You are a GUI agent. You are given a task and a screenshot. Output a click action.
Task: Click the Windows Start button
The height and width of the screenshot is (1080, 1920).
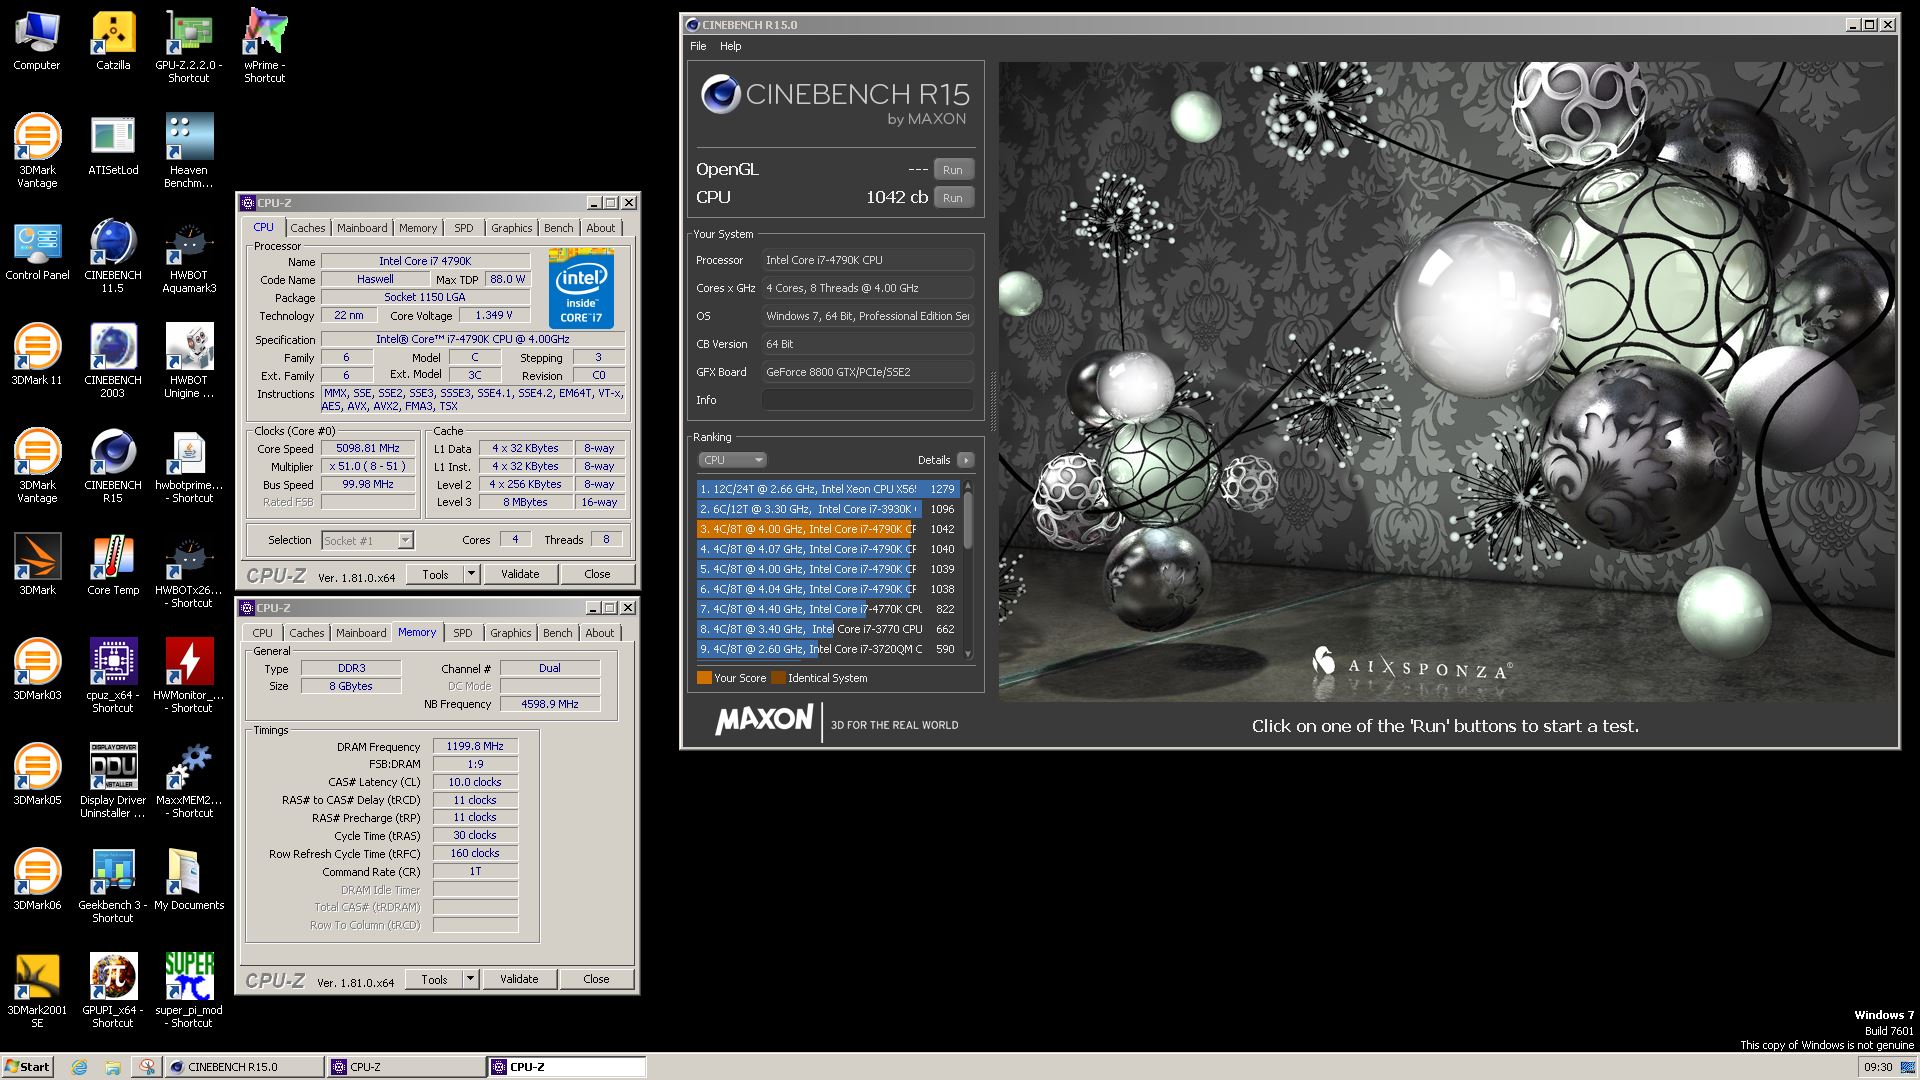(x=27, y=1066)
